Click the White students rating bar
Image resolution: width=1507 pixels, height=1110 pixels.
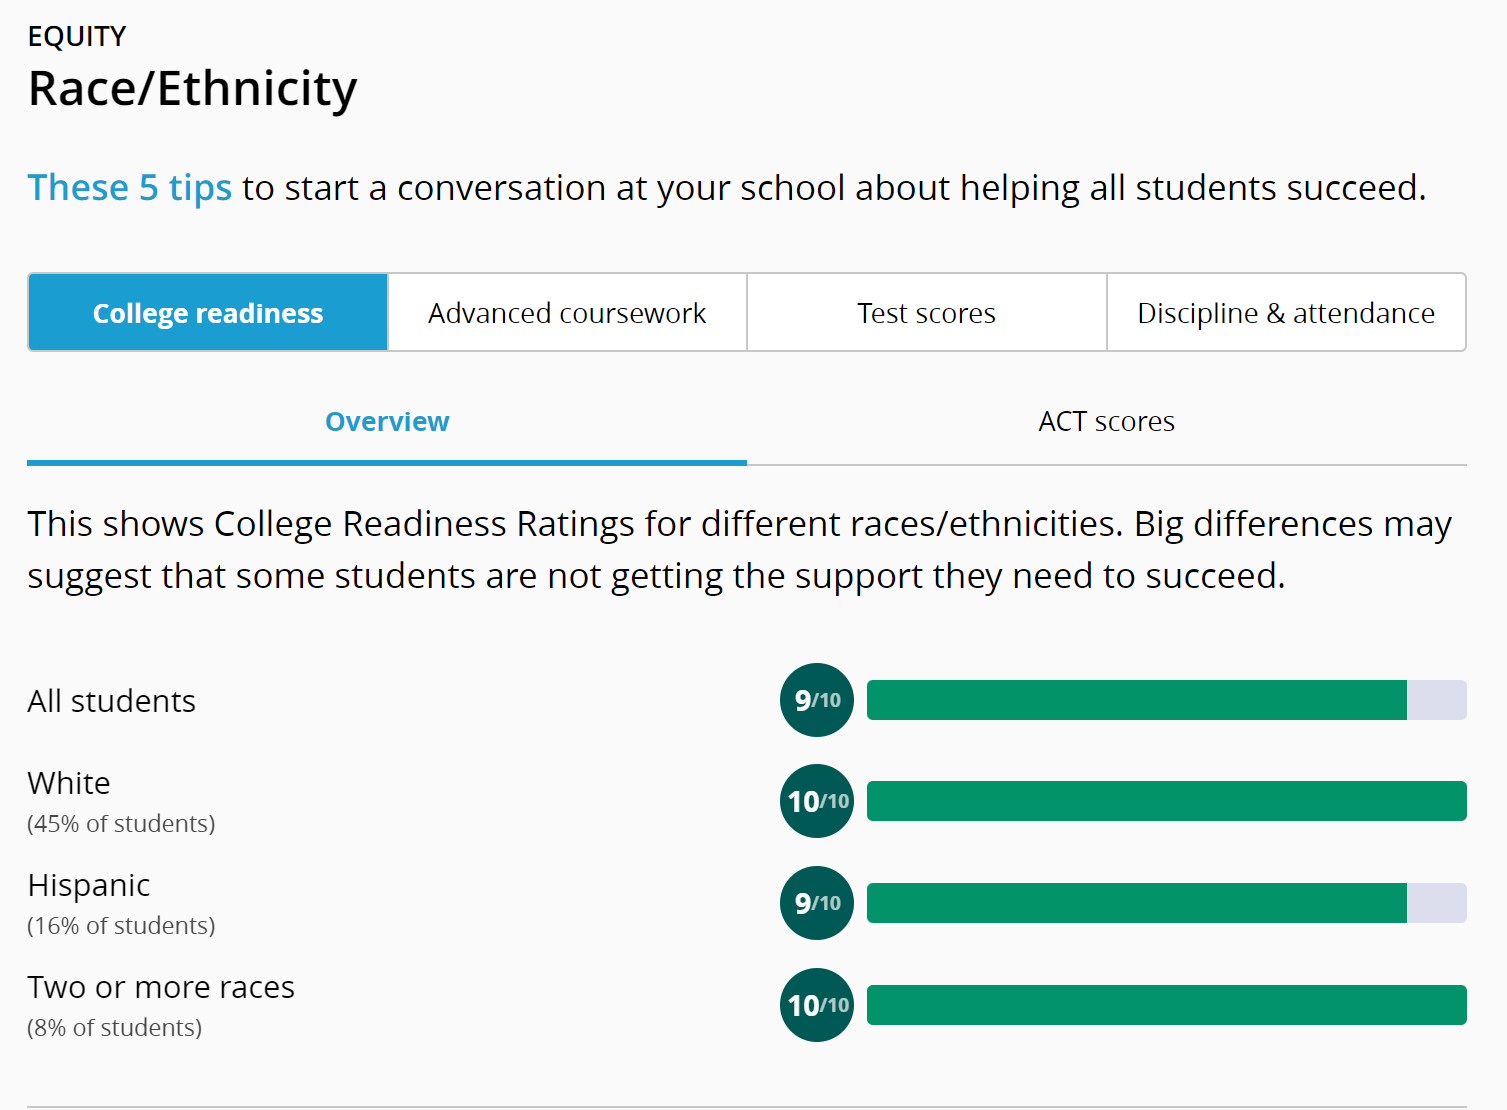click(1166, 801)
